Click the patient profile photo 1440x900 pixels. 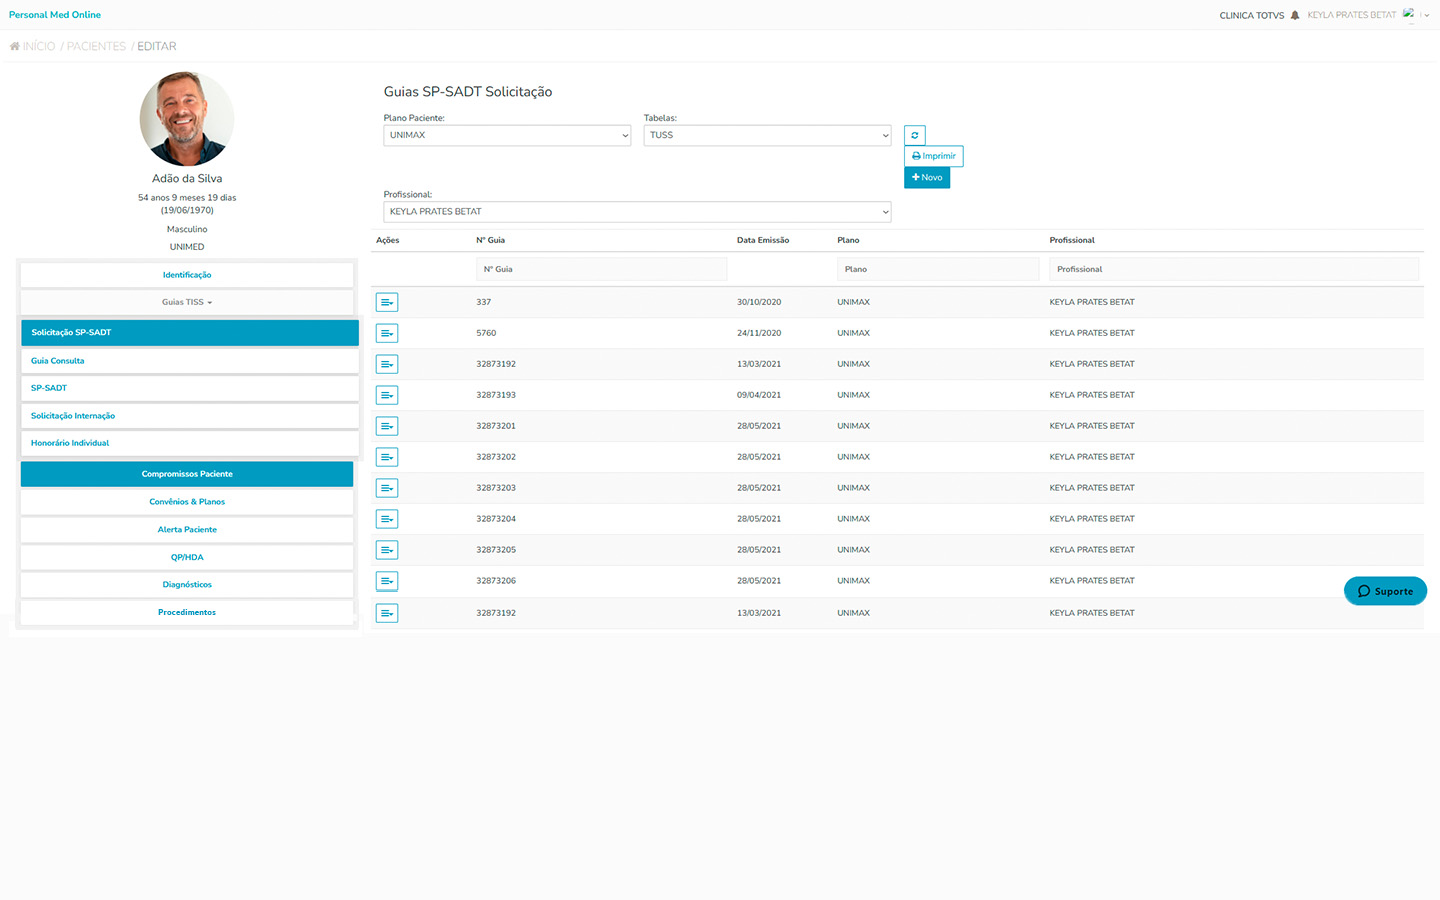click(x=187, y=119)
